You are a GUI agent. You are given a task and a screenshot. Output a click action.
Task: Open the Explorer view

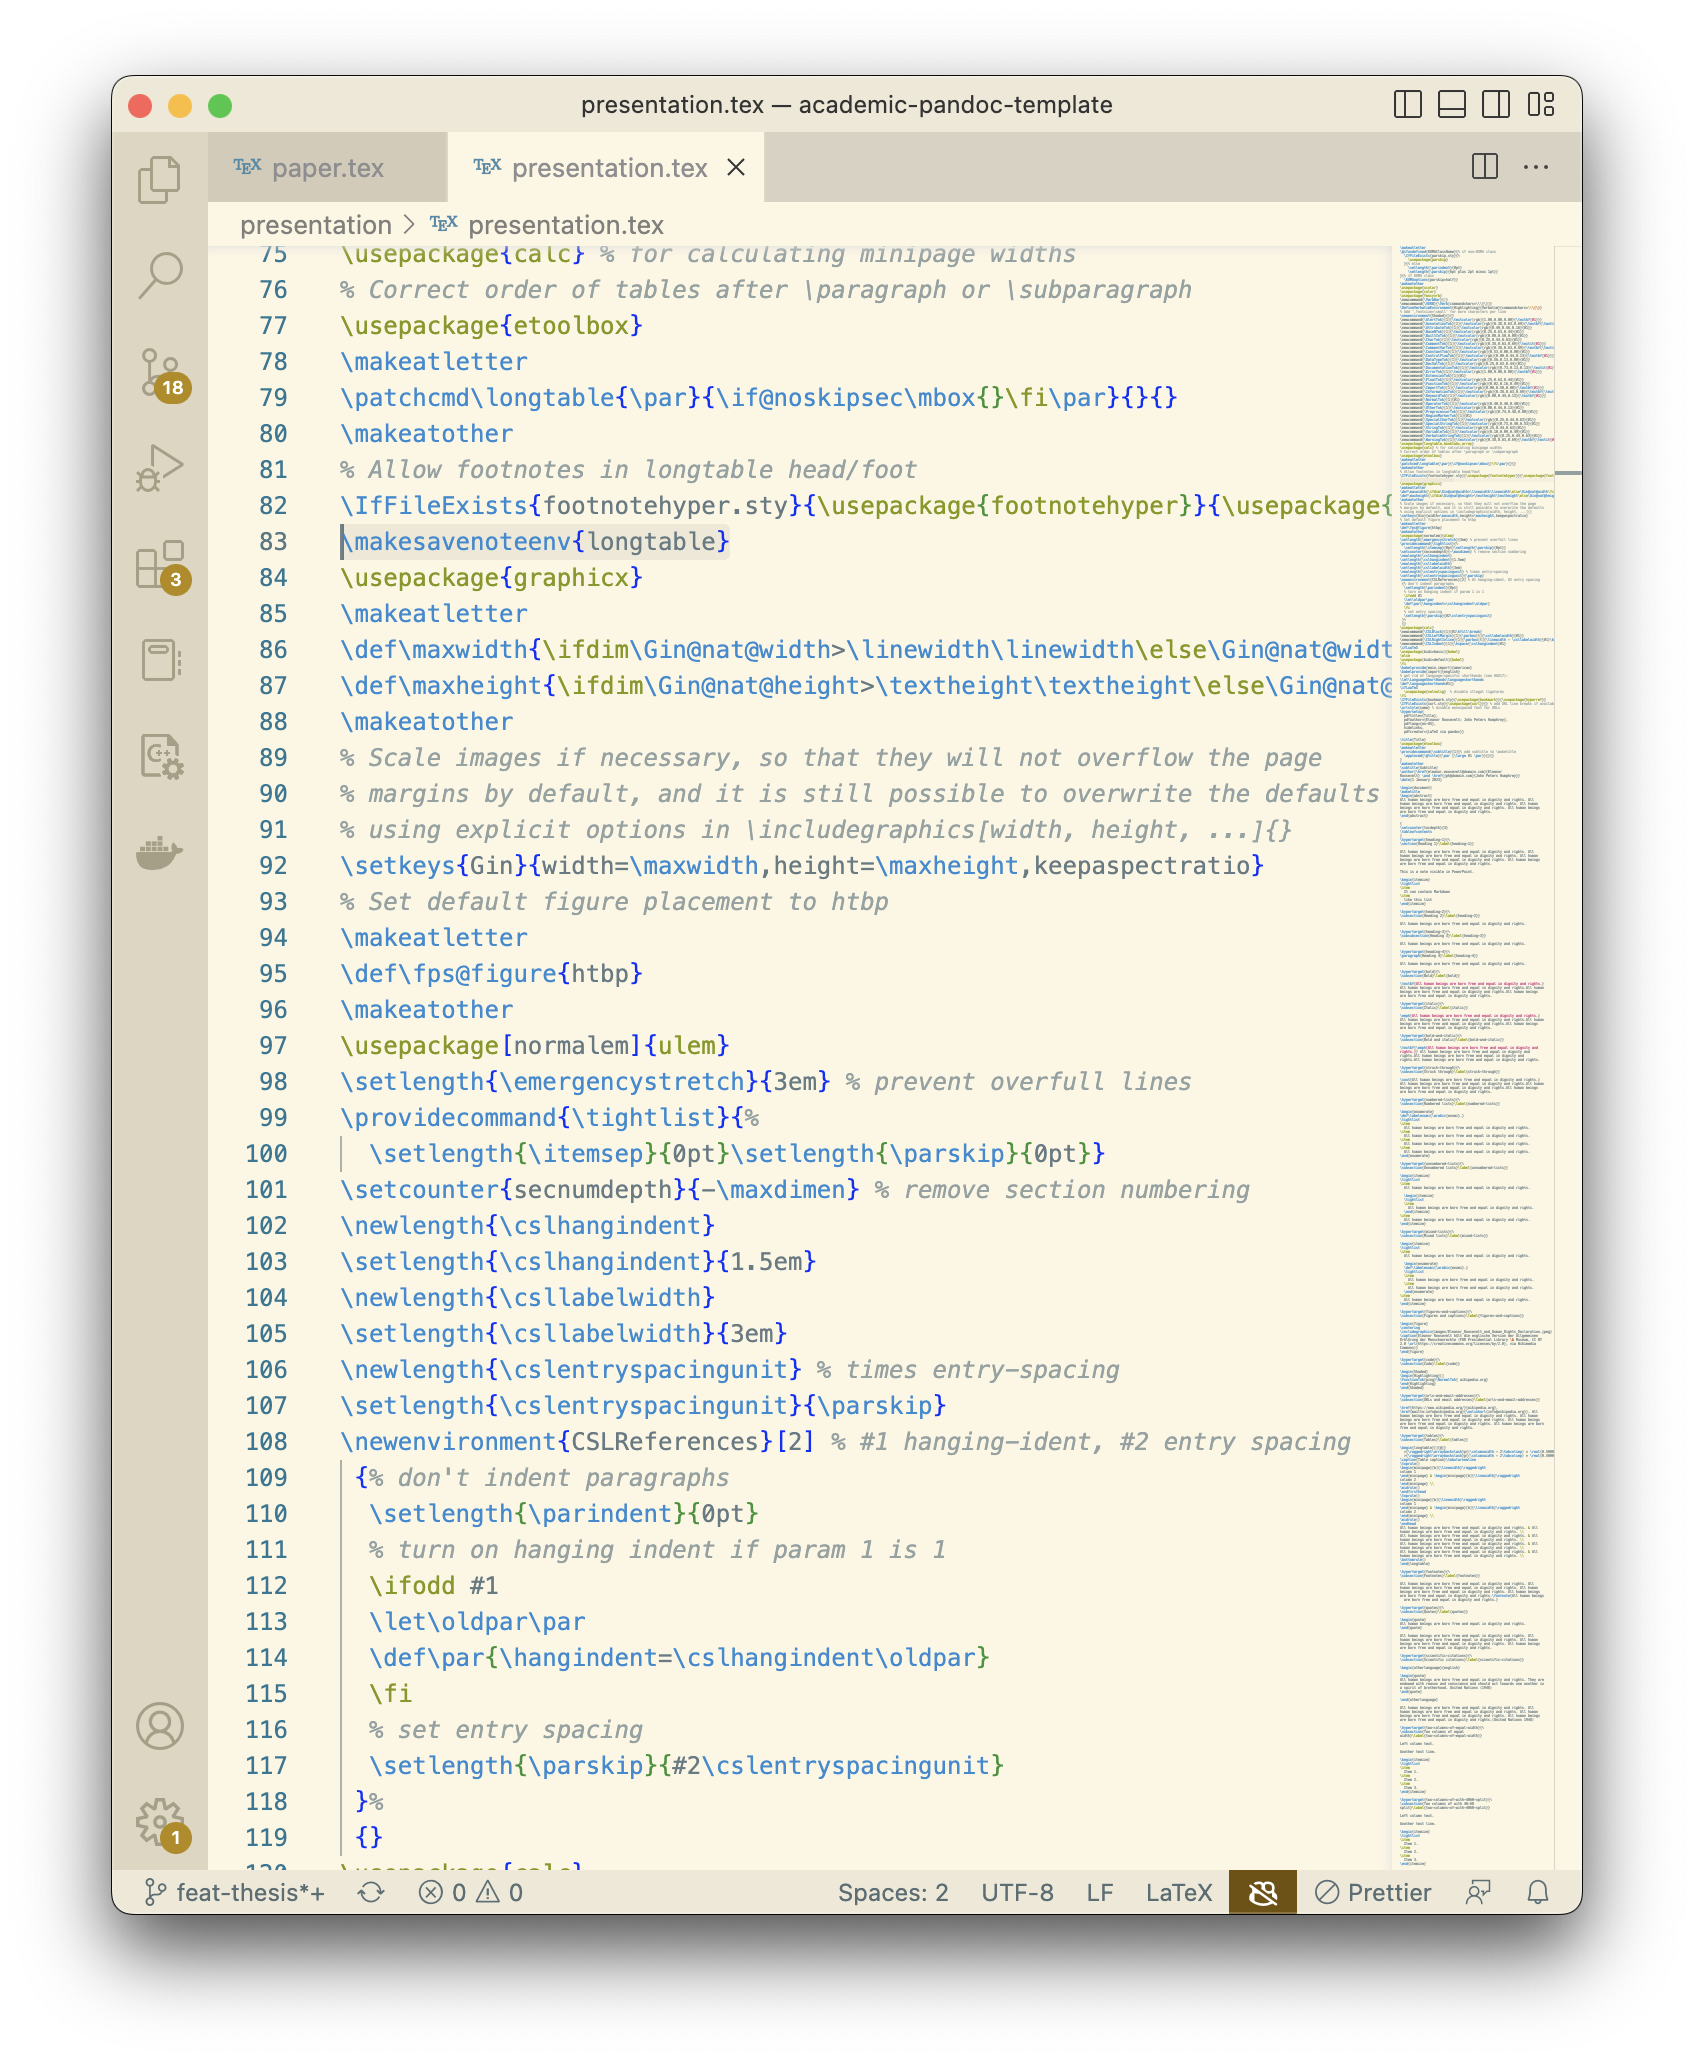pos(160,180)
